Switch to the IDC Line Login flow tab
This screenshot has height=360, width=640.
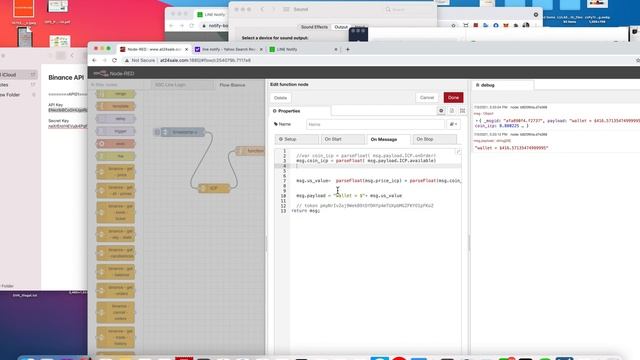tap(170, 84)
